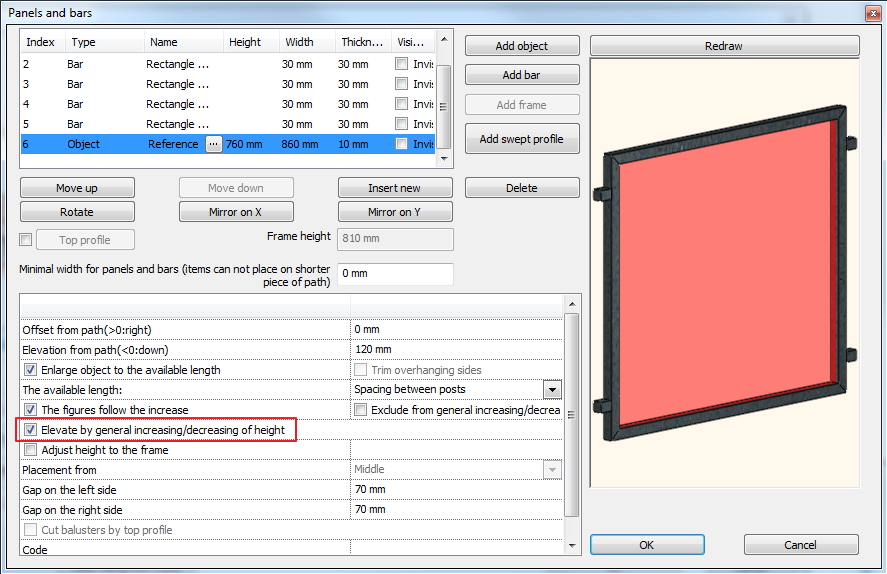
Task: Click the Visibility column header
Action: point(411,42)
